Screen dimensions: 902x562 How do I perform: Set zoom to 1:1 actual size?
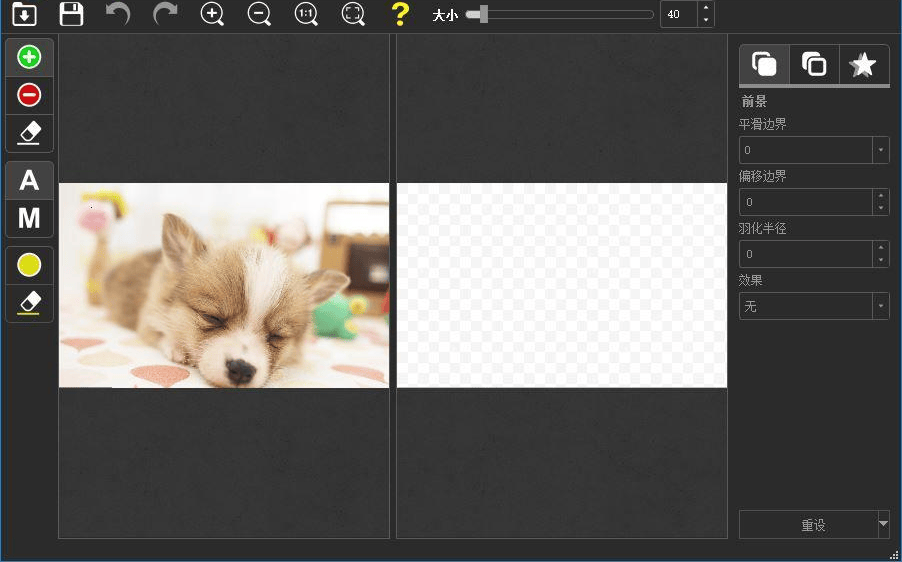(306, 14)
